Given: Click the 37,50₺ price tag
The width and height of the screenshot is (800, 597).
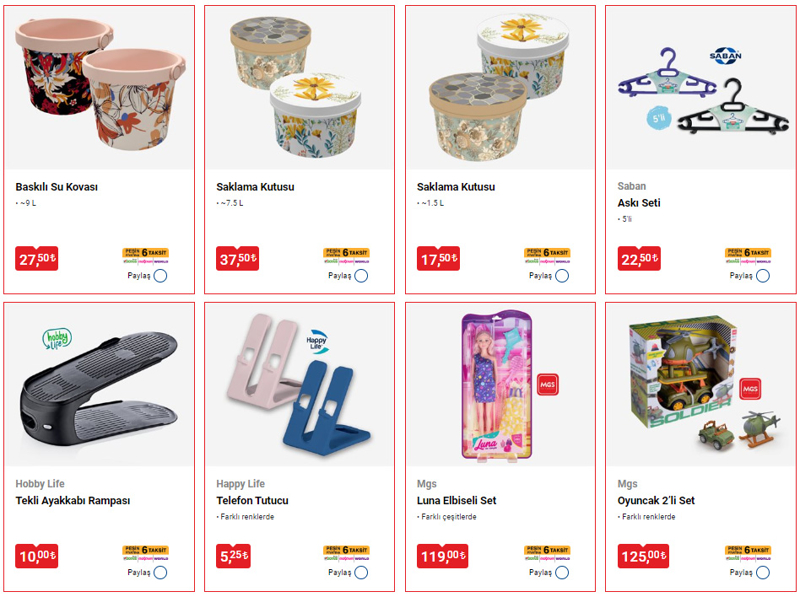Looking at the screenshot, I should coord(237,259).
